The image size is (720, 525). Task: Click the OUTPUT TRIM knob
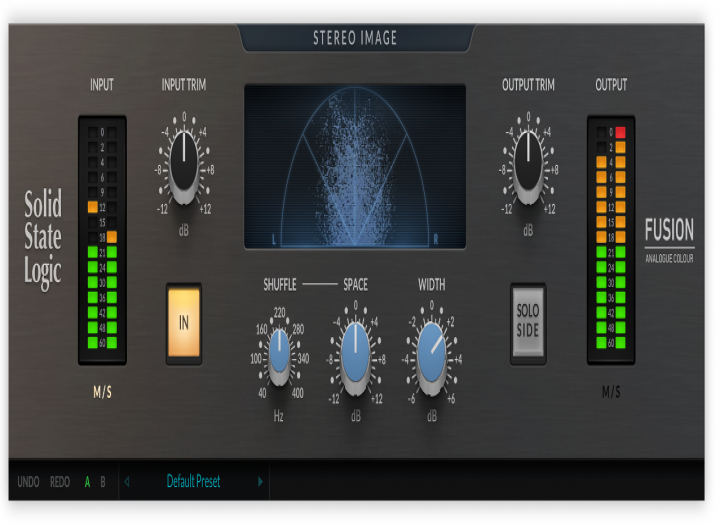pos(528,166)
